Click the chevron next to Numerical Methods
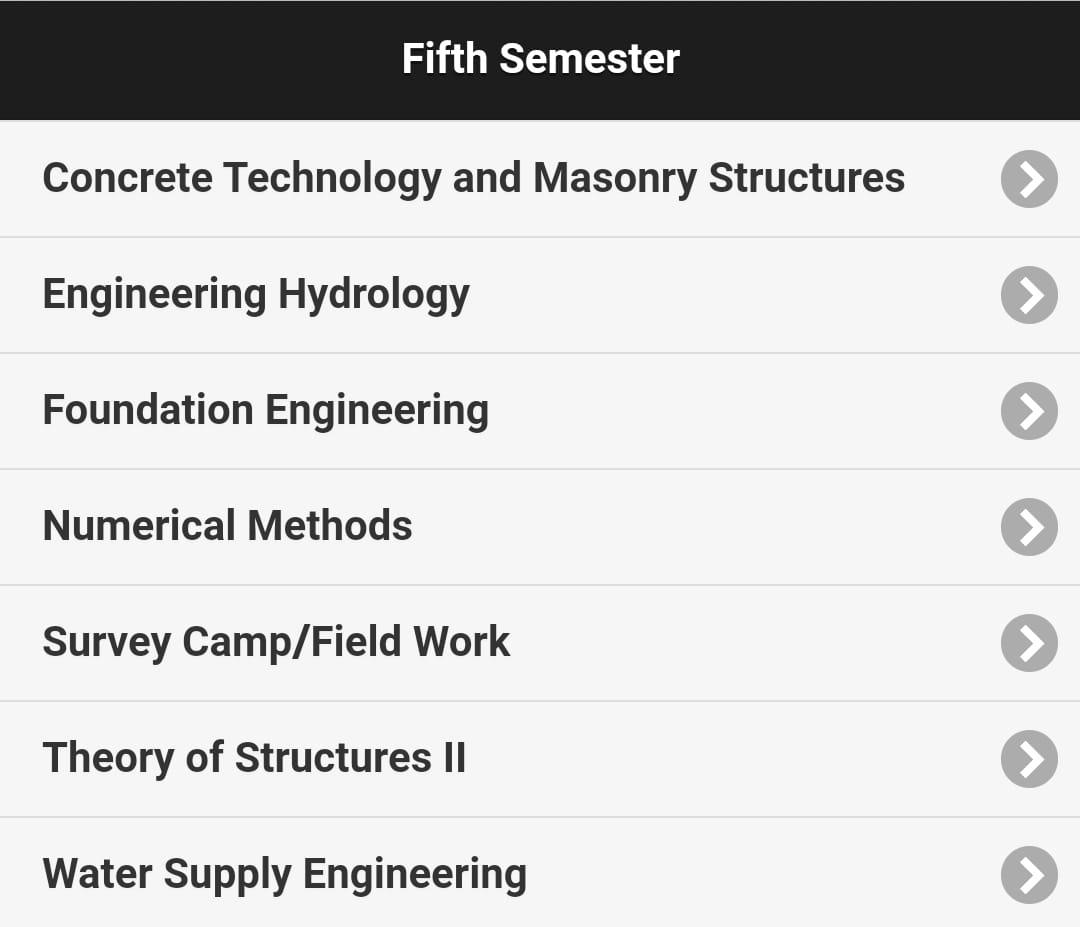The height and width of the screenshot is (927, 1080). pyautogui.click(x=1029, y=527)
